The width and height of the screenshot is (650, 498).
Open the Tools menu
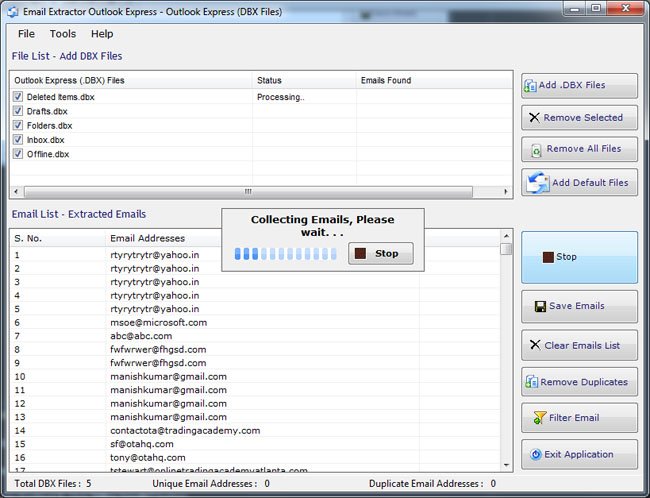click(63, 34)
